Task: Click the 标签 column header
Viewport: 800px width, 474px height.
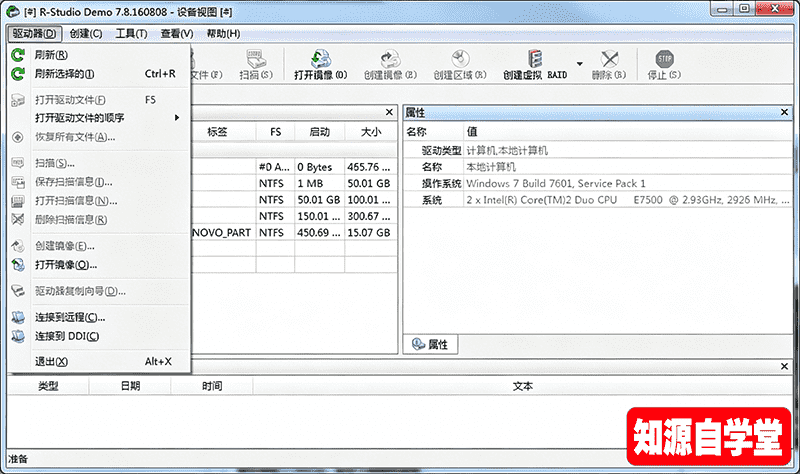Action: click(217, 132)
